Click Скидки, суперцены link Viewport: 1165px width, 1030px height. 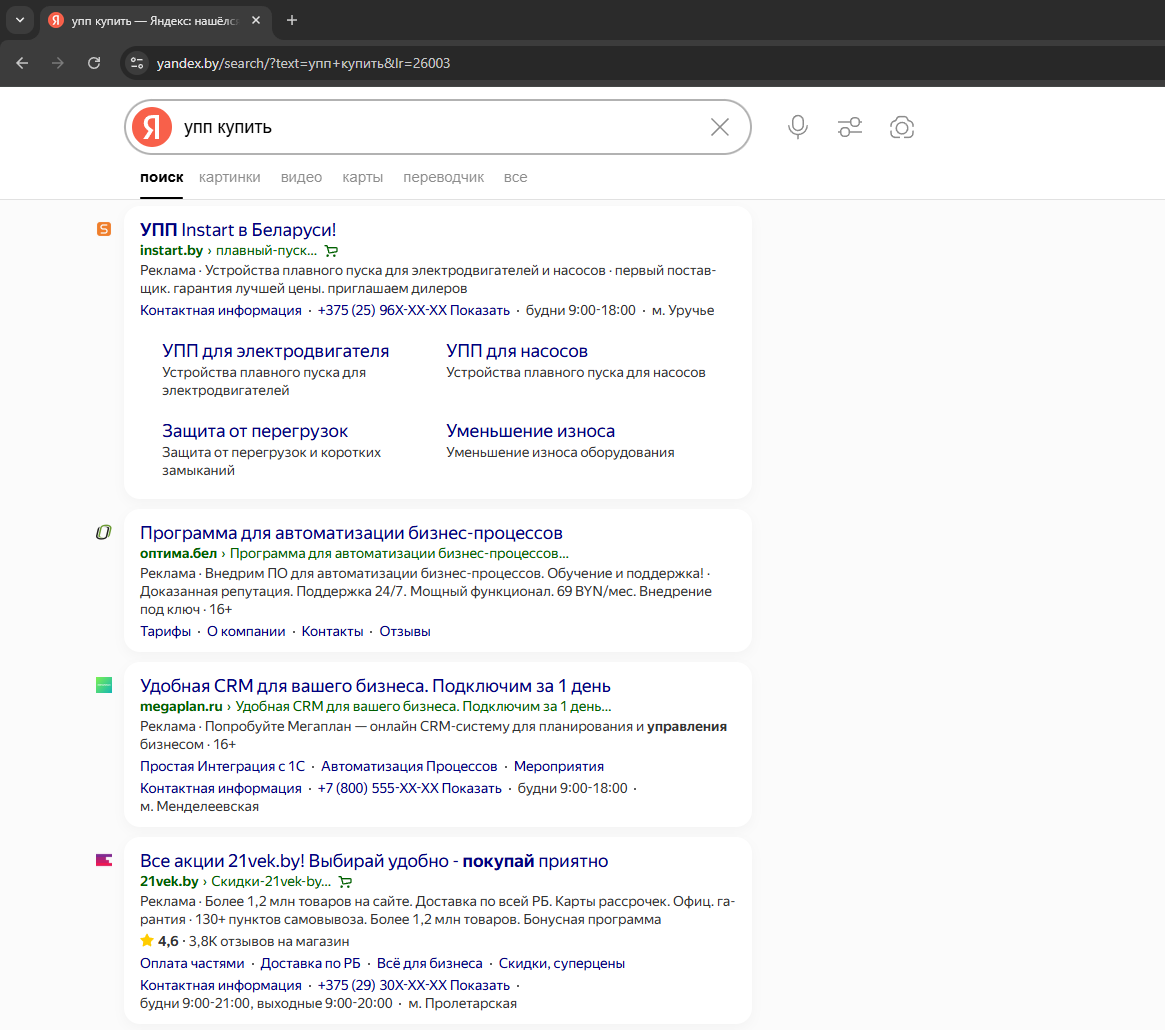coord(562,964)
